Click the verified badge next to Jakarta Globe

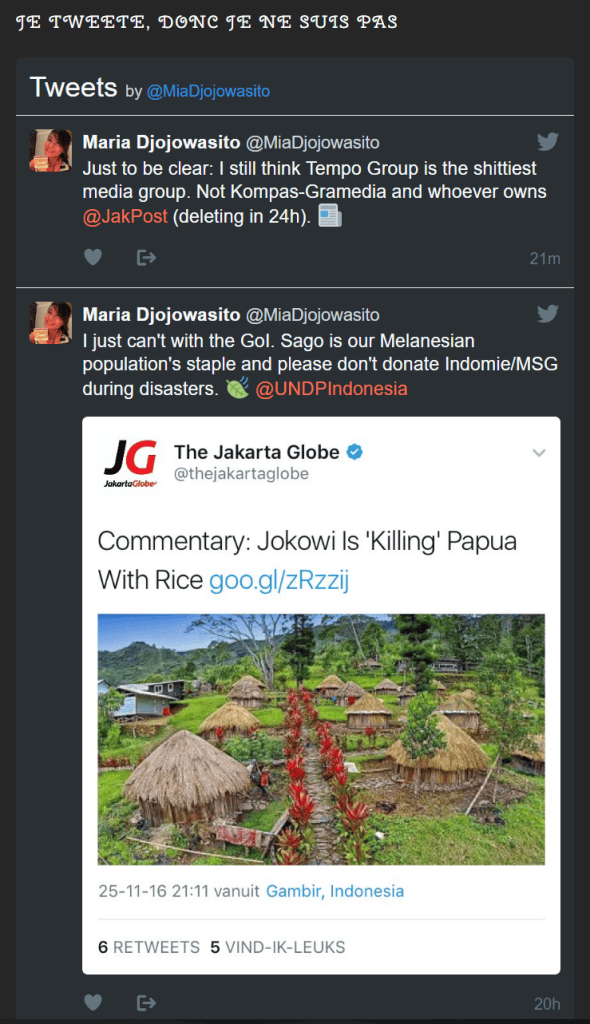(355, 452)
